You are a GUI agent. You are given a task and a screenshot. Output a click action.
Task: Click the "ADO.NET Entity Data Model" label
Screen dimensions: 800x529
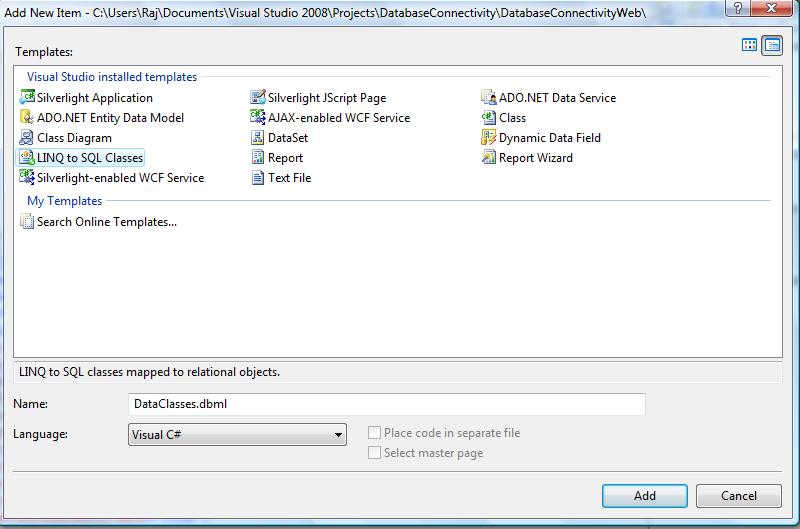pyautogui.click(x=110, y=118)
